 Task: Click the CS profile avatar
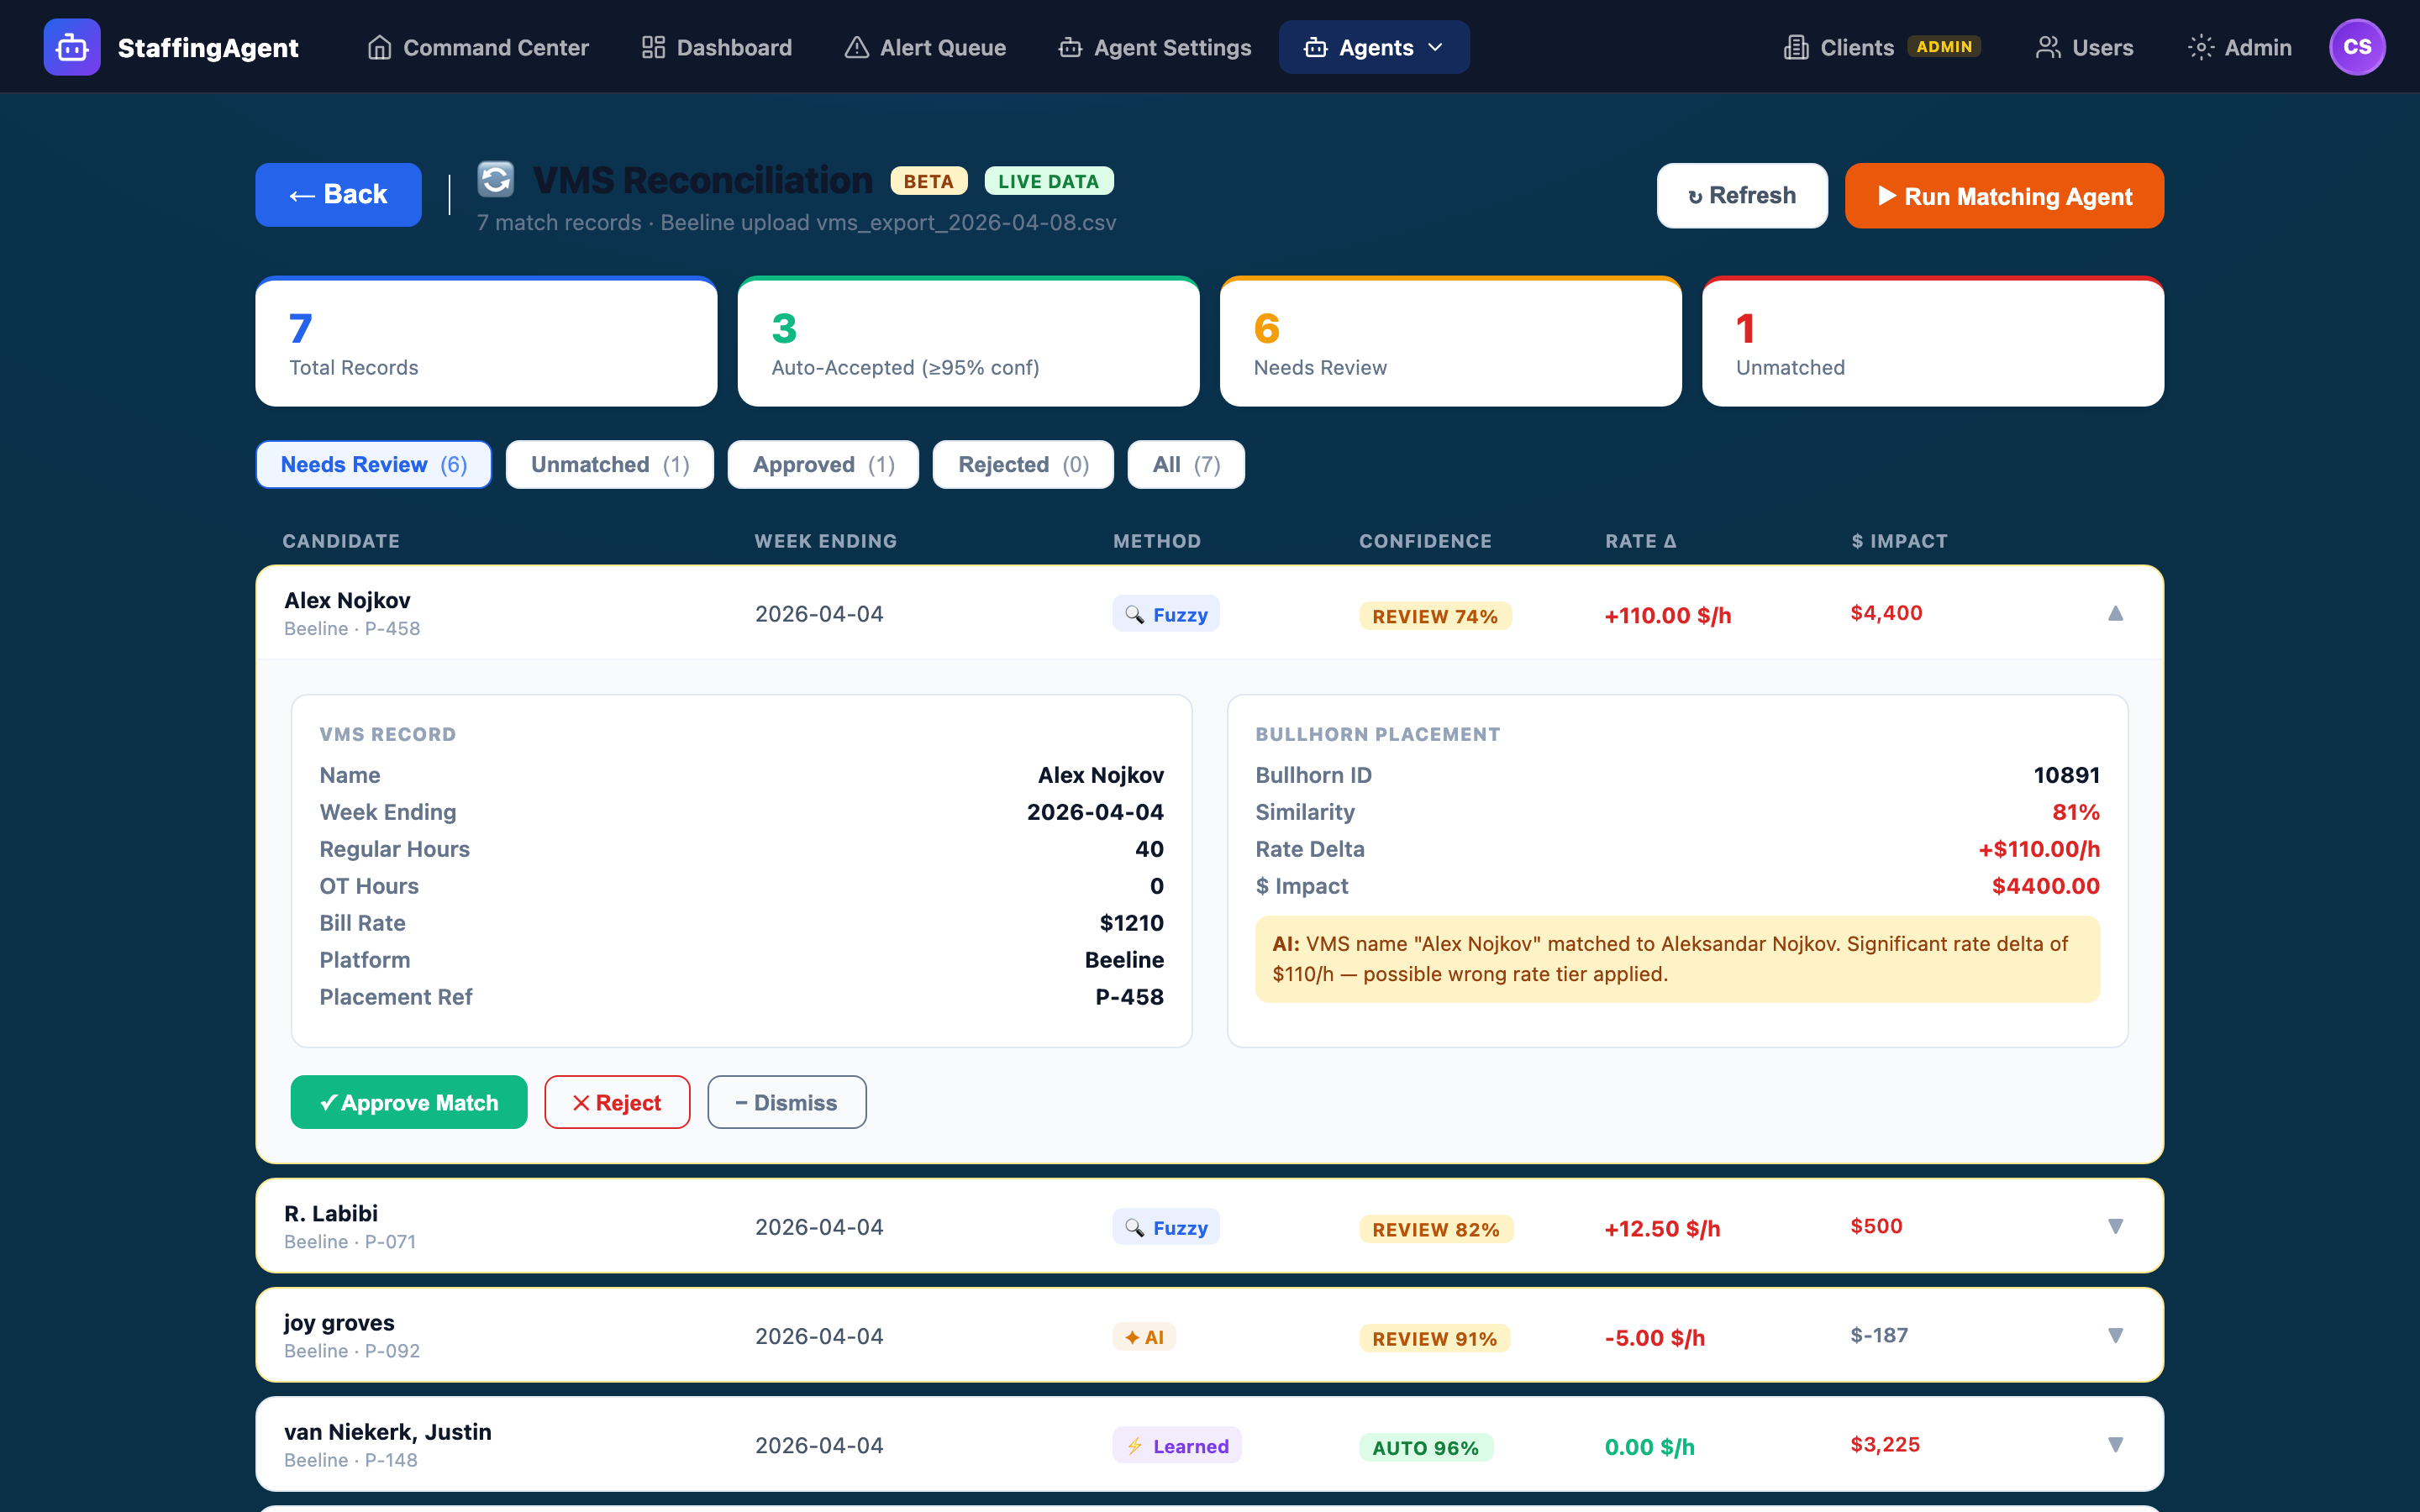tap(2357, 46)
